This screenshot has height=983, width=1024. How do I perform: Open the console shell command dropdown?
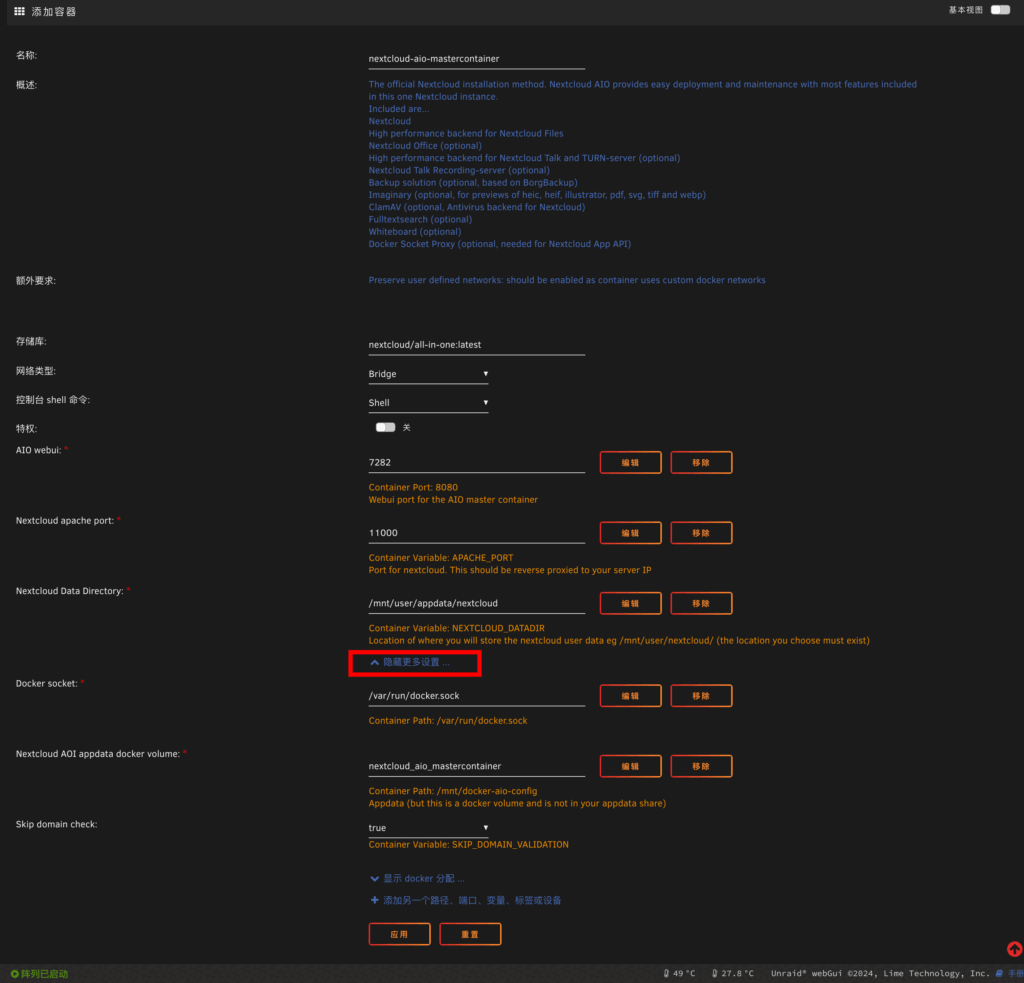pos(428,403)
